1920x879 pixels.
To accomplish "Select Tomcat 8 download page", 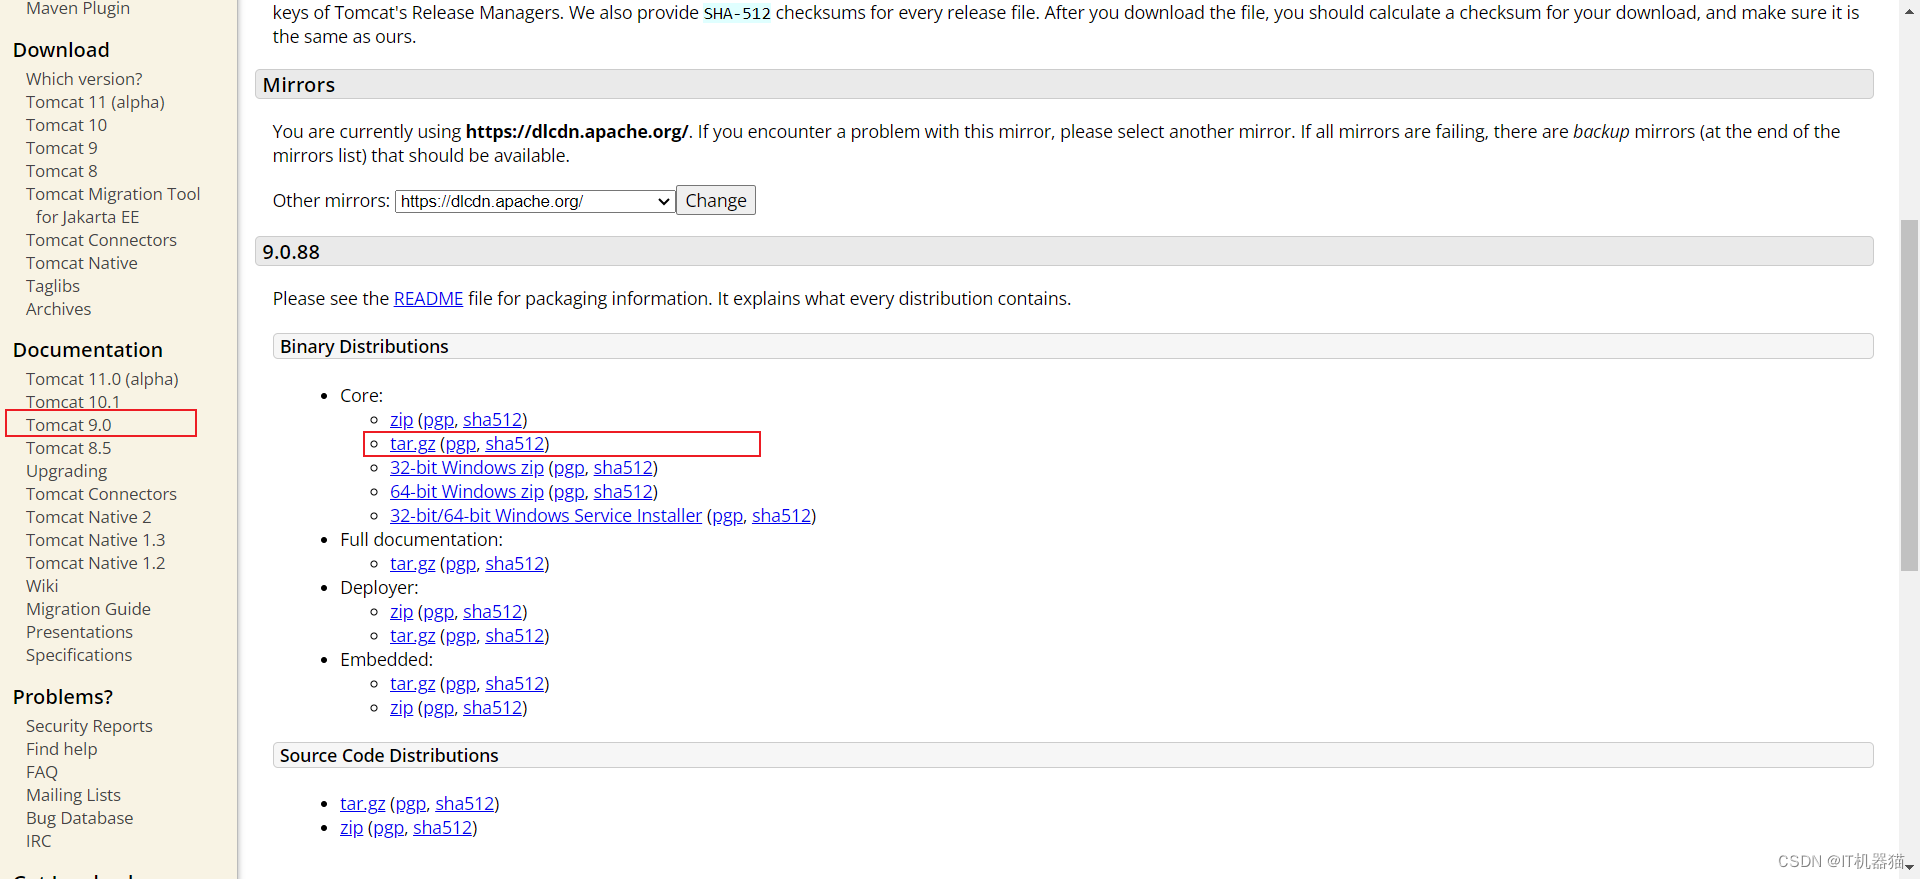I will pos(62,171).
